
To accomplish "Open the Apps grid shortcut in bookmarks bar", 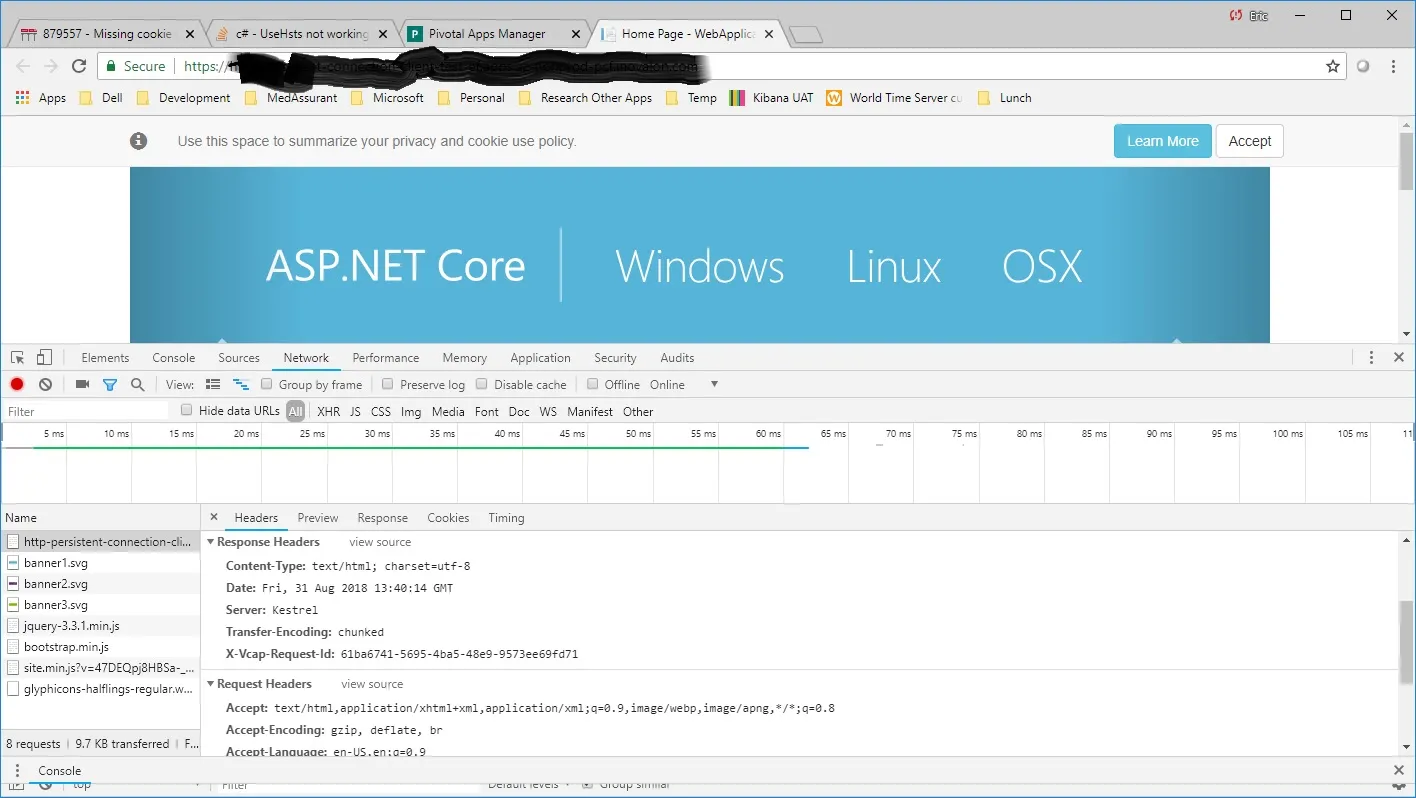I will (x=41, y=98).
